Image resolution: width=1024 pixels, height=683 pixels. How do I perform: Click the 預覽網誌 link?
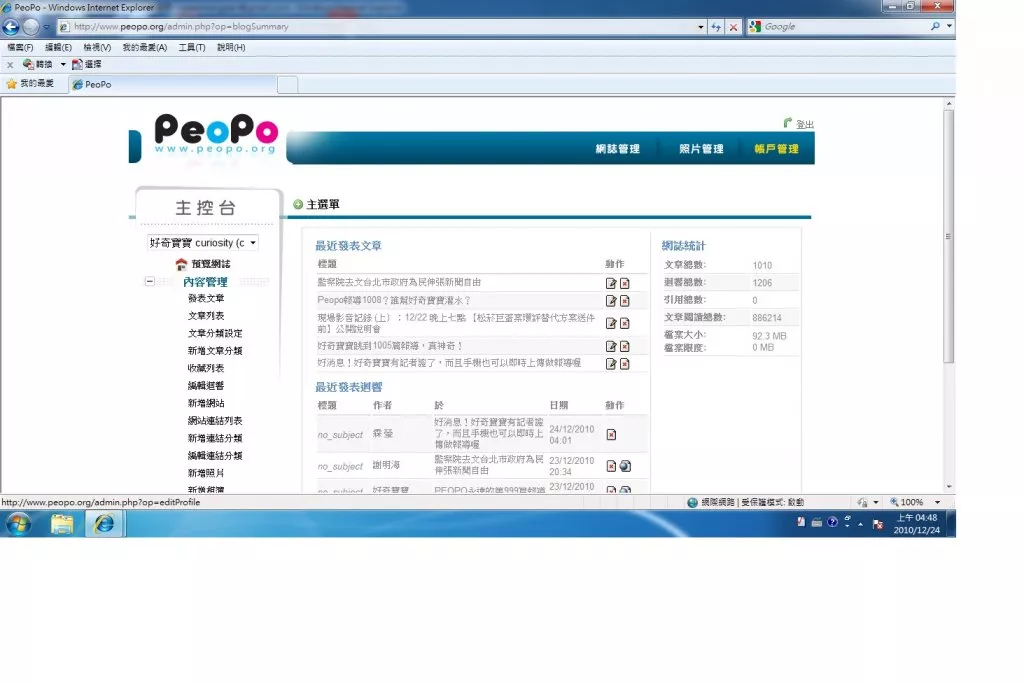[x=211, y=264]
